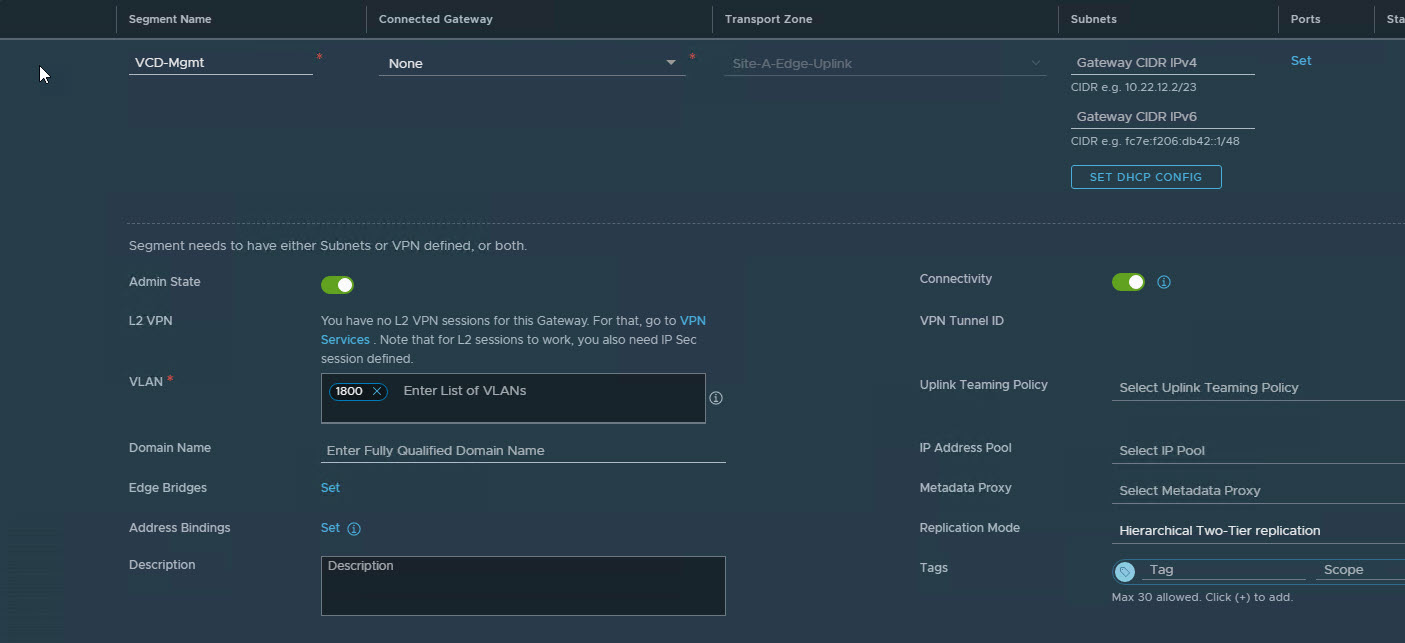This screenshot has height=643, width=1405.
Task: Click the tag icon in Tags row
Action: point(1125,571)
